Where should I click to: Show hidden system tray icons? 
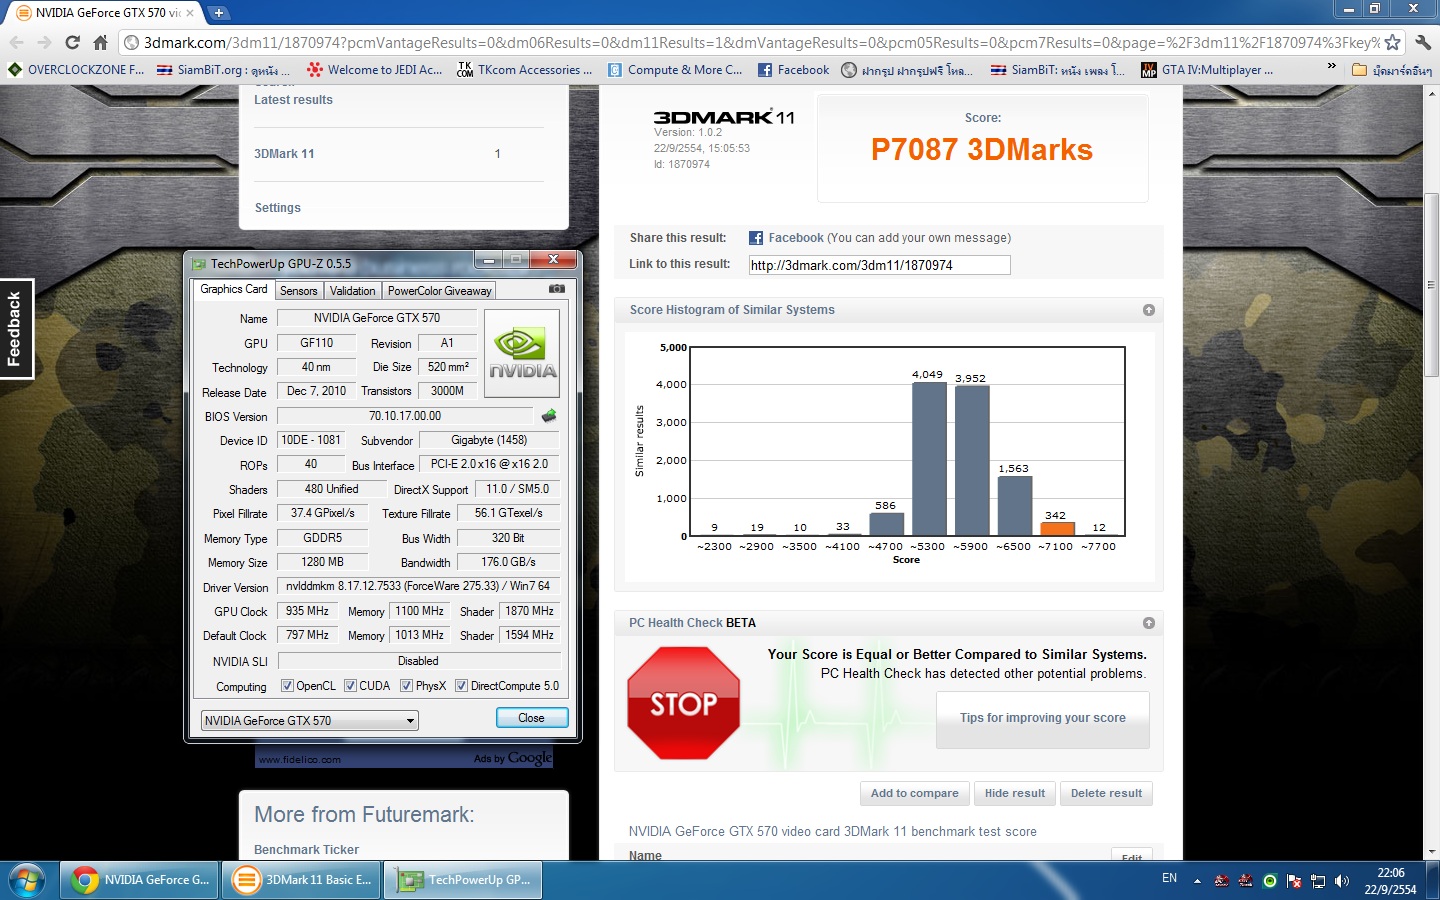[x=1197, y=881]
